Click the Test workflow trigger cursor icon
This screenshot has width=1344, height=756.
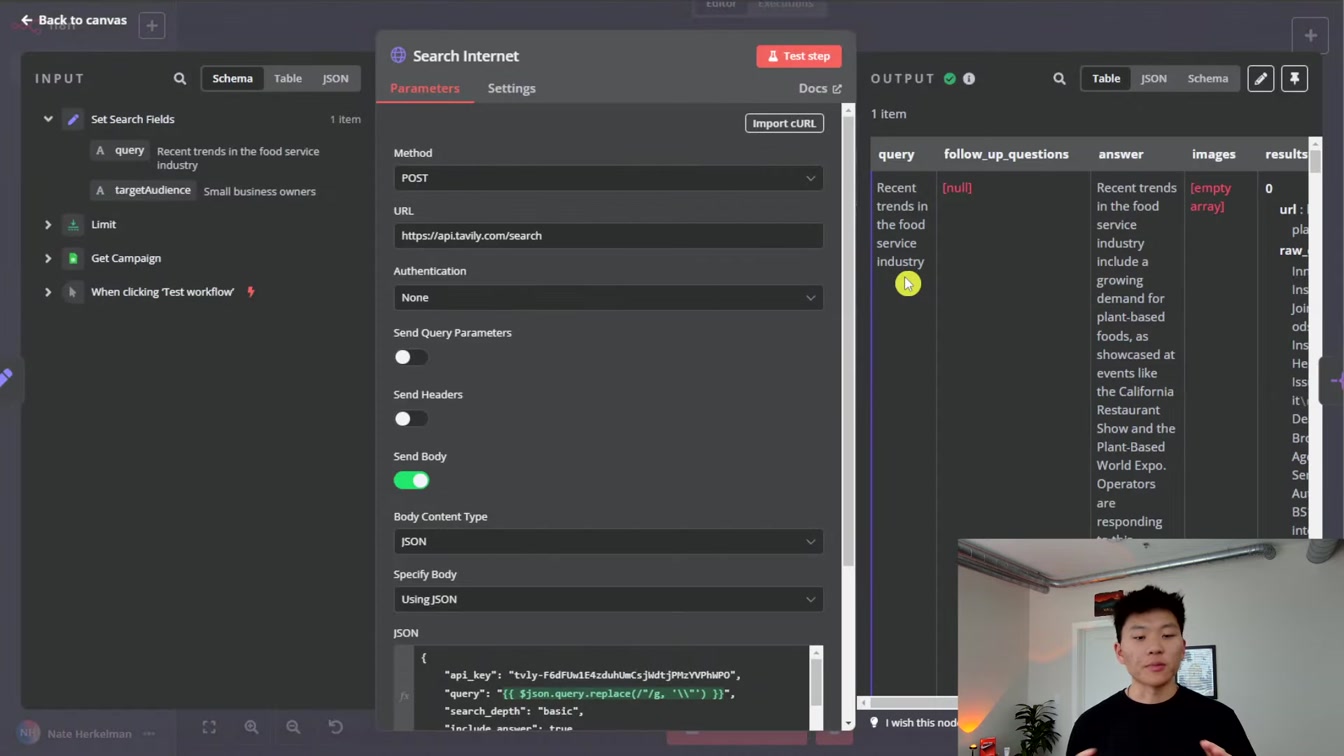(73, 292)
